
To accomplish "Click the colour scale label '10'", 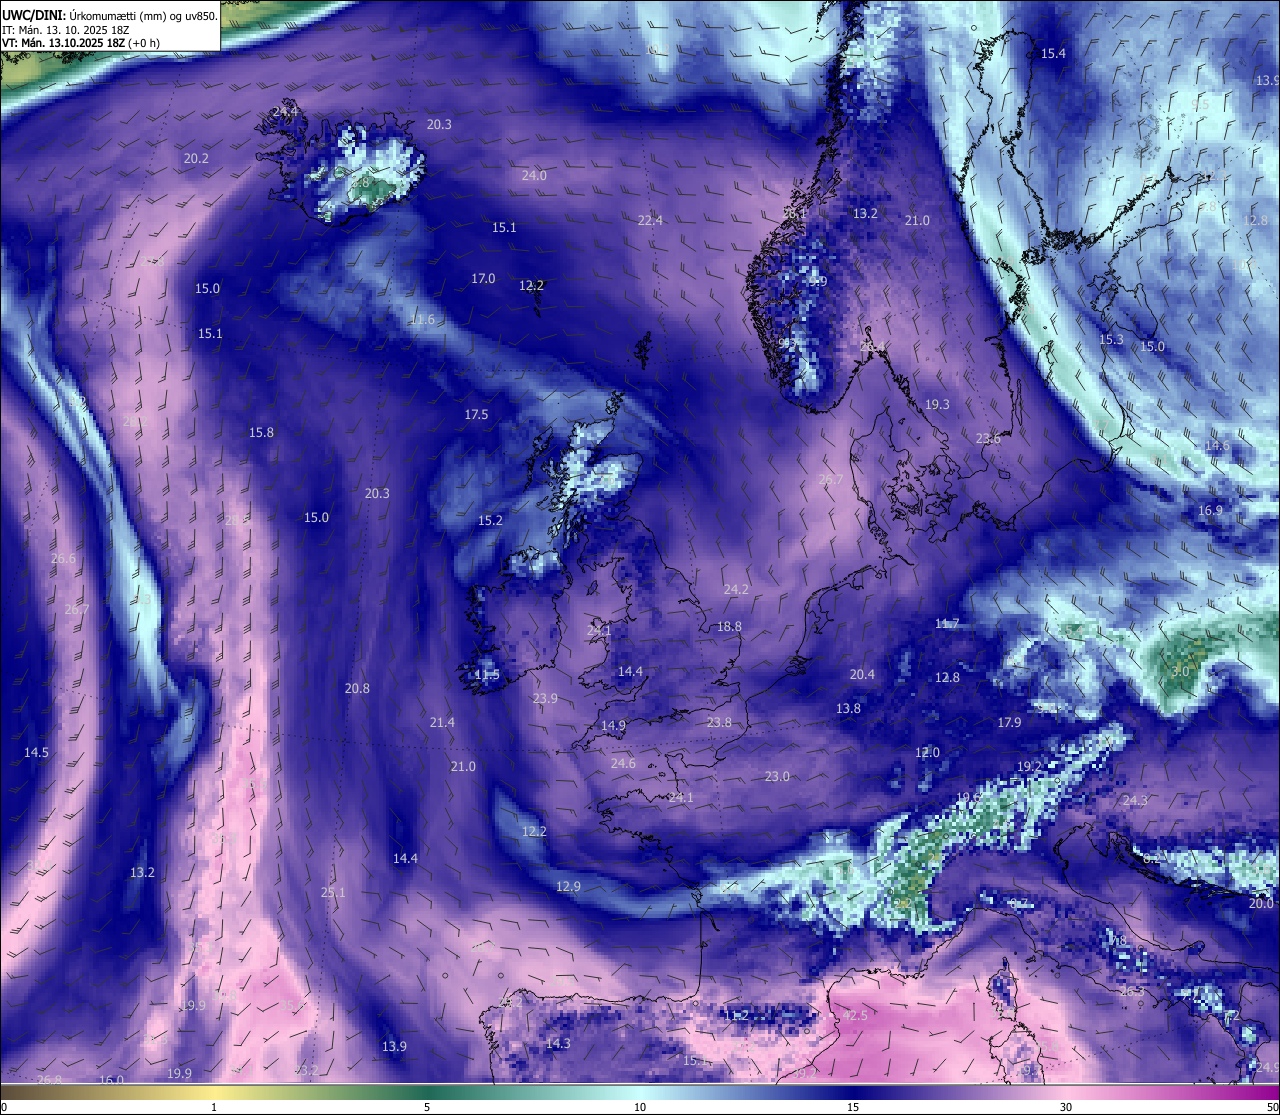I will tap(640, 1107).
